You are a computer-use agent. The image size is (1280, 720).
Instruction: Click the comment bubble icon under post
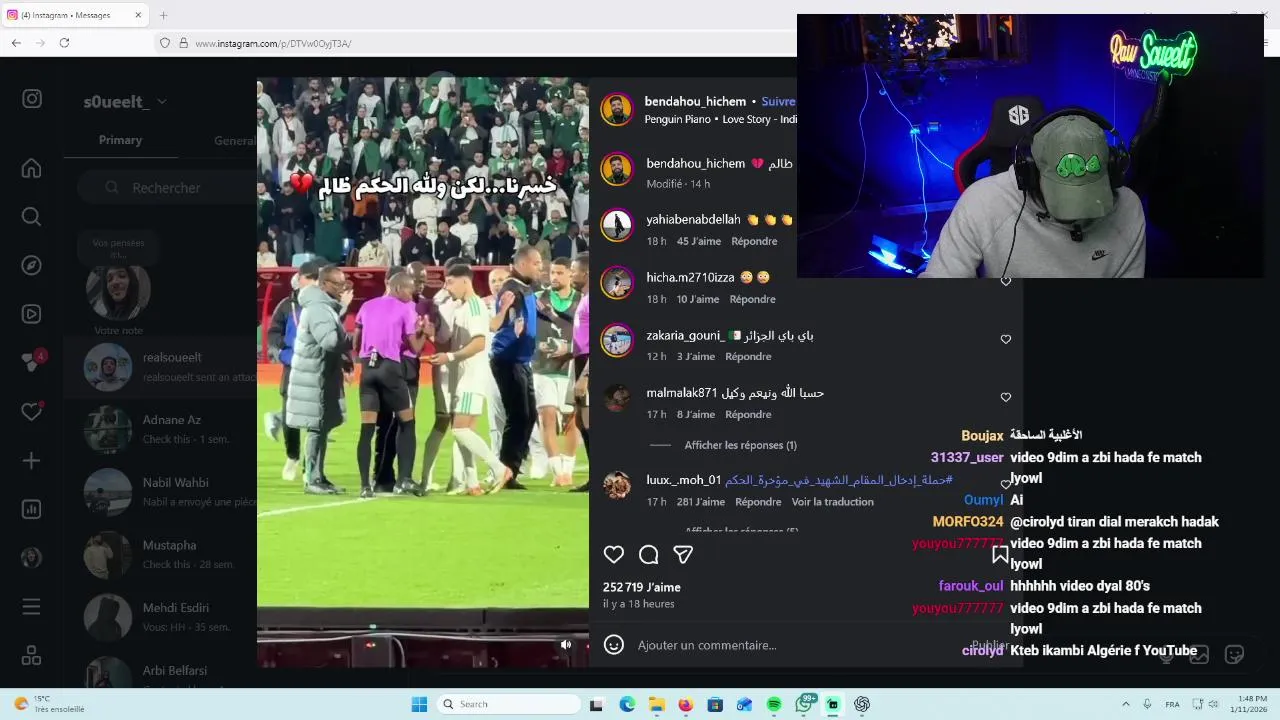point(649,555)
